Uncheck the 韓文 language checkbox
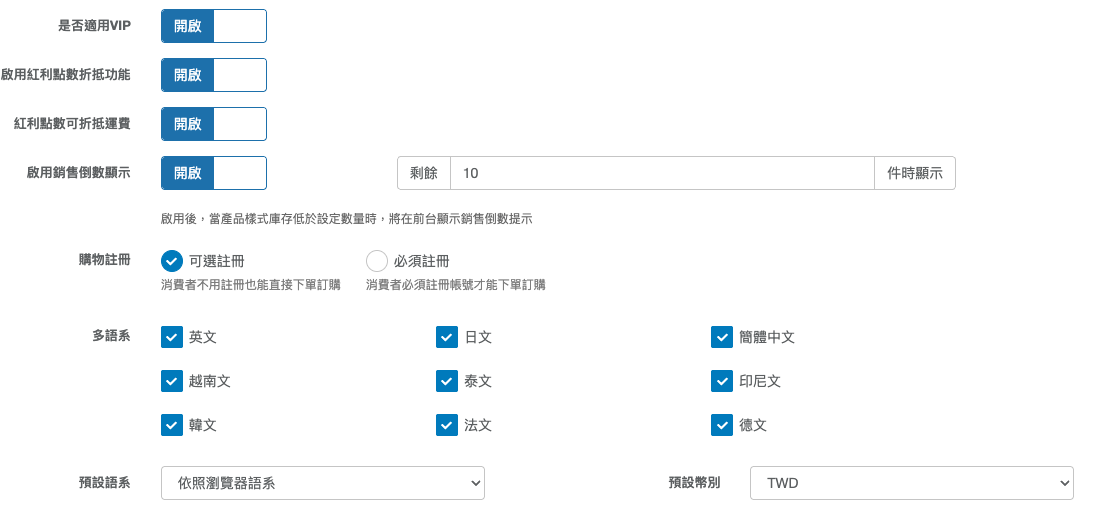Image resolution: width=1096 pixels, height=519 pixels. [172, 425]
